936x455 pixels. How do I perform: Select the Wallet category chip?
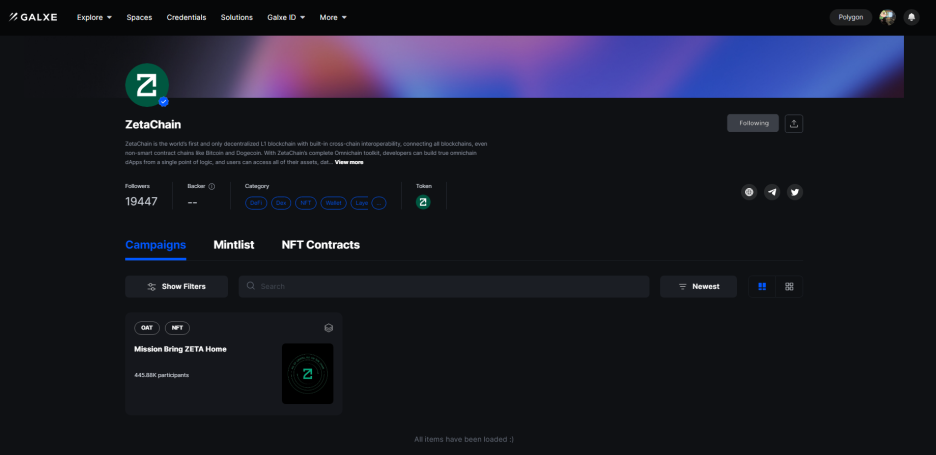(x=334, y=203)
